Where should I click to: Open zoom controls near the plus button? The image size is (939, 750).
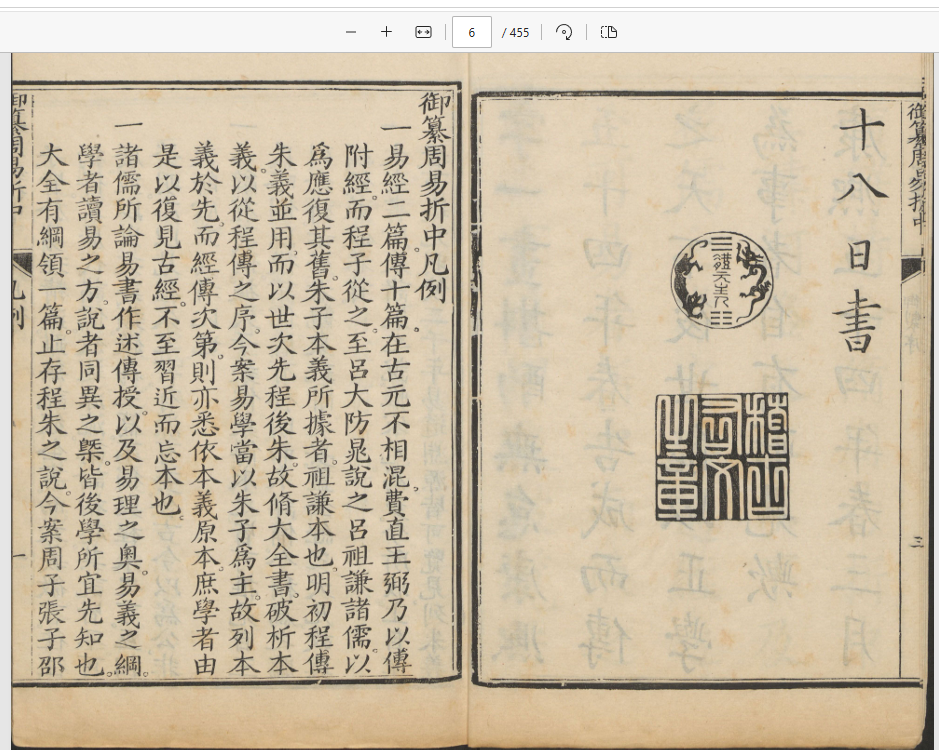tap(386, 32)
